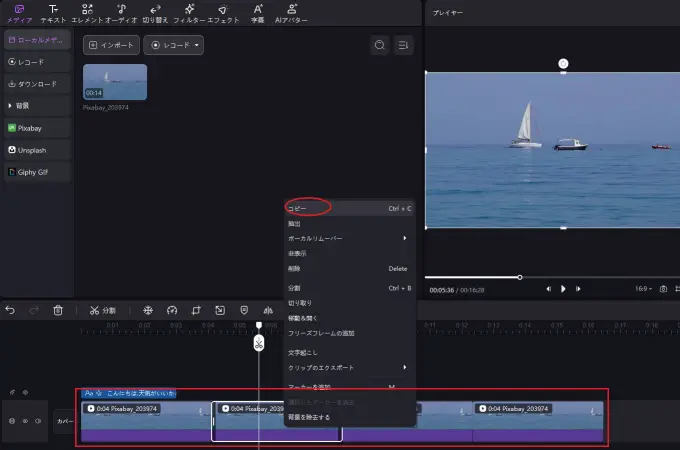Image resolution: width=680 pixels, height=450 pixels.
Task: Open the フィルター tab
Action: [189, 13]
